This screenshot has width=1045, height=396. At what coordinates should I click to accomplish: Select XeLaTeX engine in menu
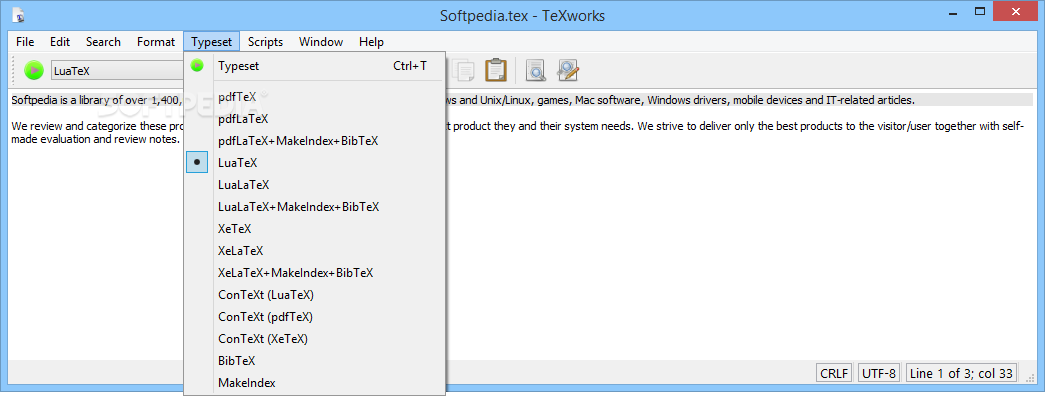[x=314, y=251]
